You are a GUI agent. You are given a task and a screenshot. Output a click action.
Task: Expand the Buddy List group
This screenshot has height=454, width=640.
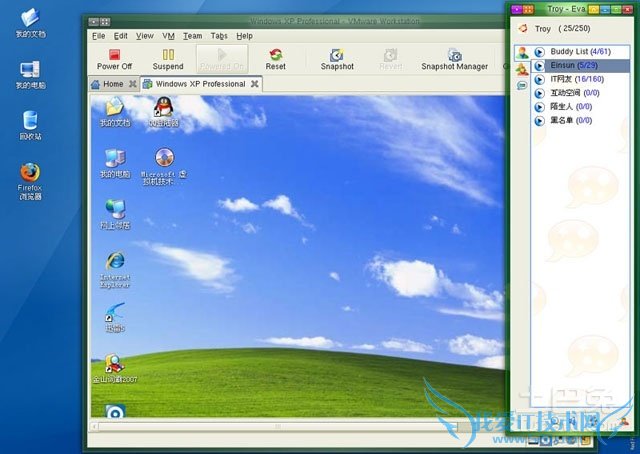539,51
